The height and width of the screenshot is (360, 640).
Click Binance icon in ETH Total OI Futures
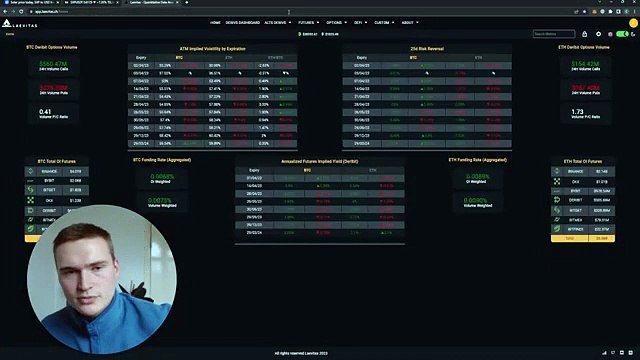click(557, 171)
